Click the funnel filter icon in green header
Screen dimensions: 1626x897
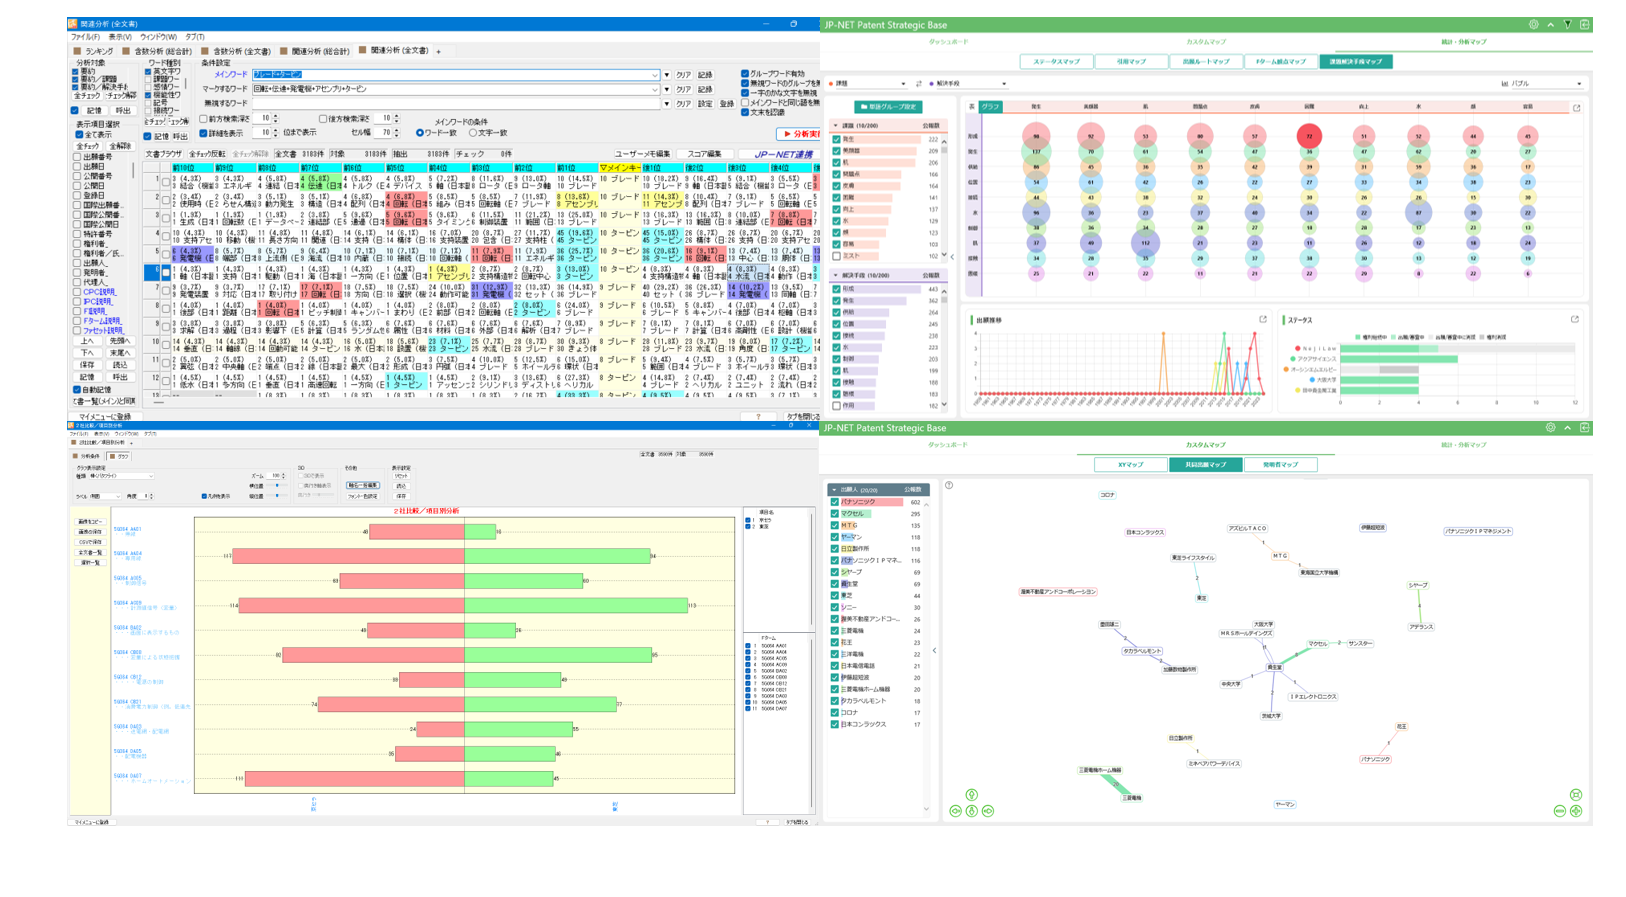(1567, 24)
